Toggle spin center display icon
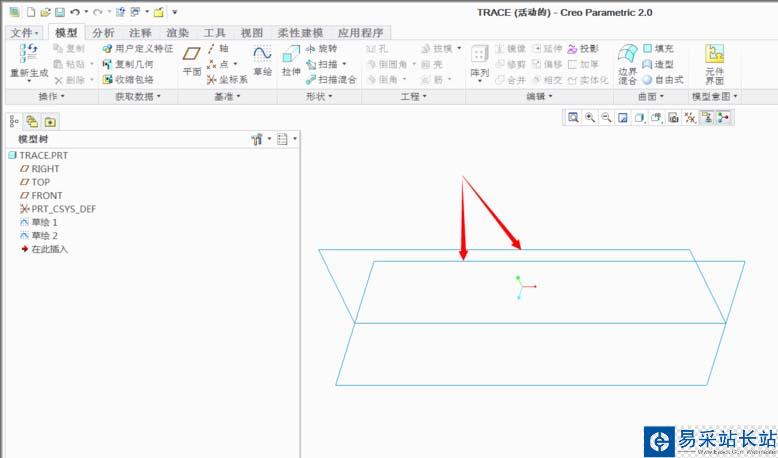 (723, 118)
